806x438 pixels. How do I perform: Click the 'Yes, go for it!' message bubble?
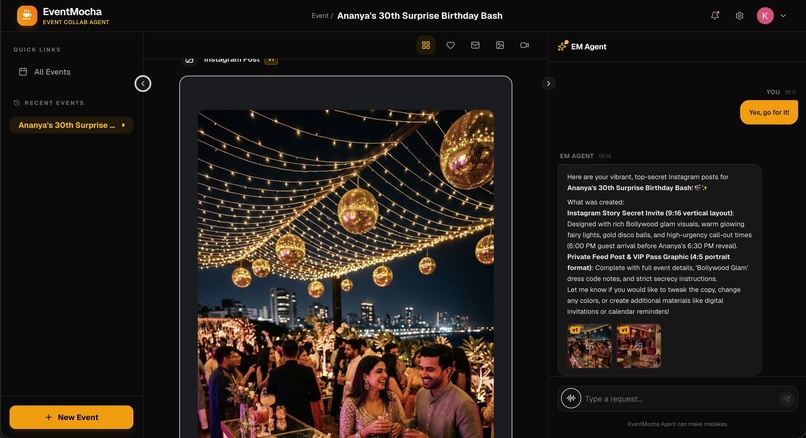[x=769, y=112]
